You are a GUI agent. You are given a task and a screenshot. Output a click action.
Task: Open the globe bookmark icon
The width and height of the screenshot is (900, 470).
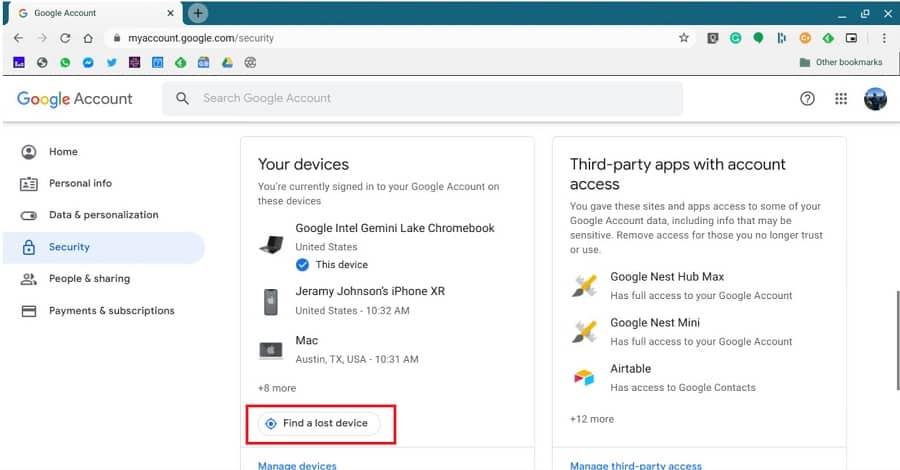point(42,63)
